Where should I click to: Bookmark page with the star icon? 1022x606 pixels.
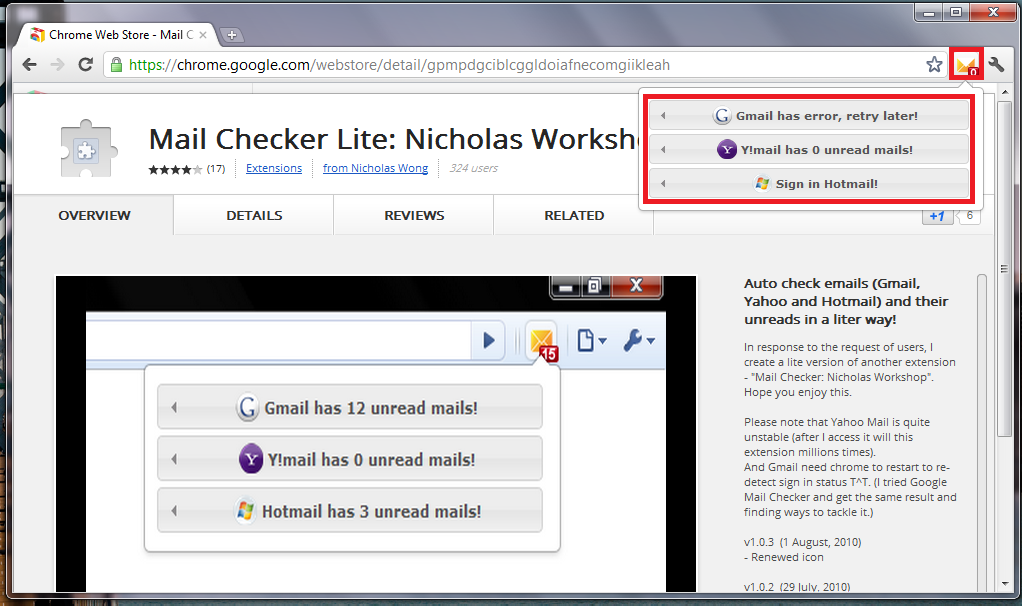point(934,65)
